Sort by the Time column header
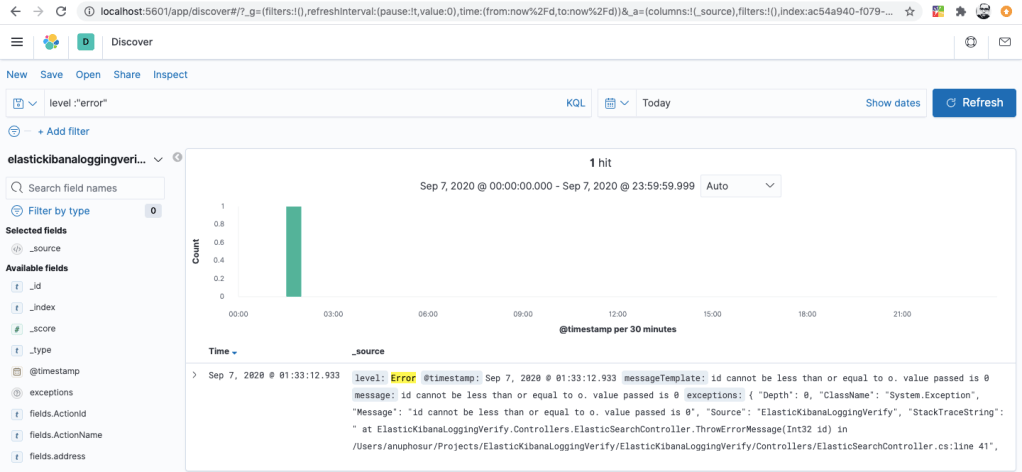 coord(222,351)
